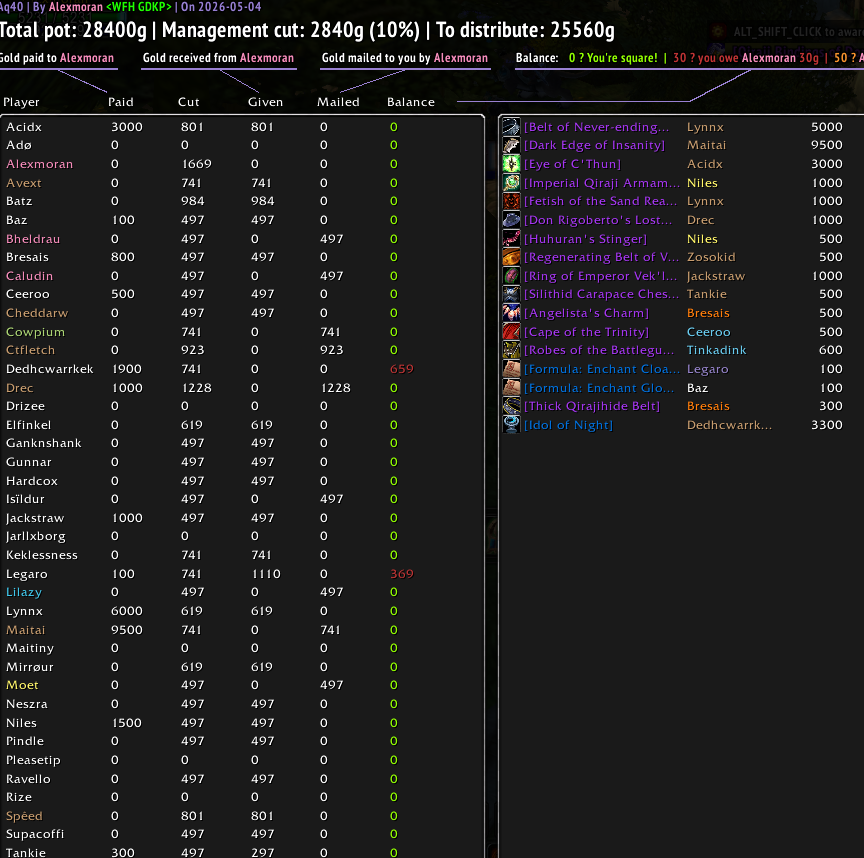Click the Belt of Never-ending item icon
The width and height of the screenshot is (864, 858).
pos(511,127)
